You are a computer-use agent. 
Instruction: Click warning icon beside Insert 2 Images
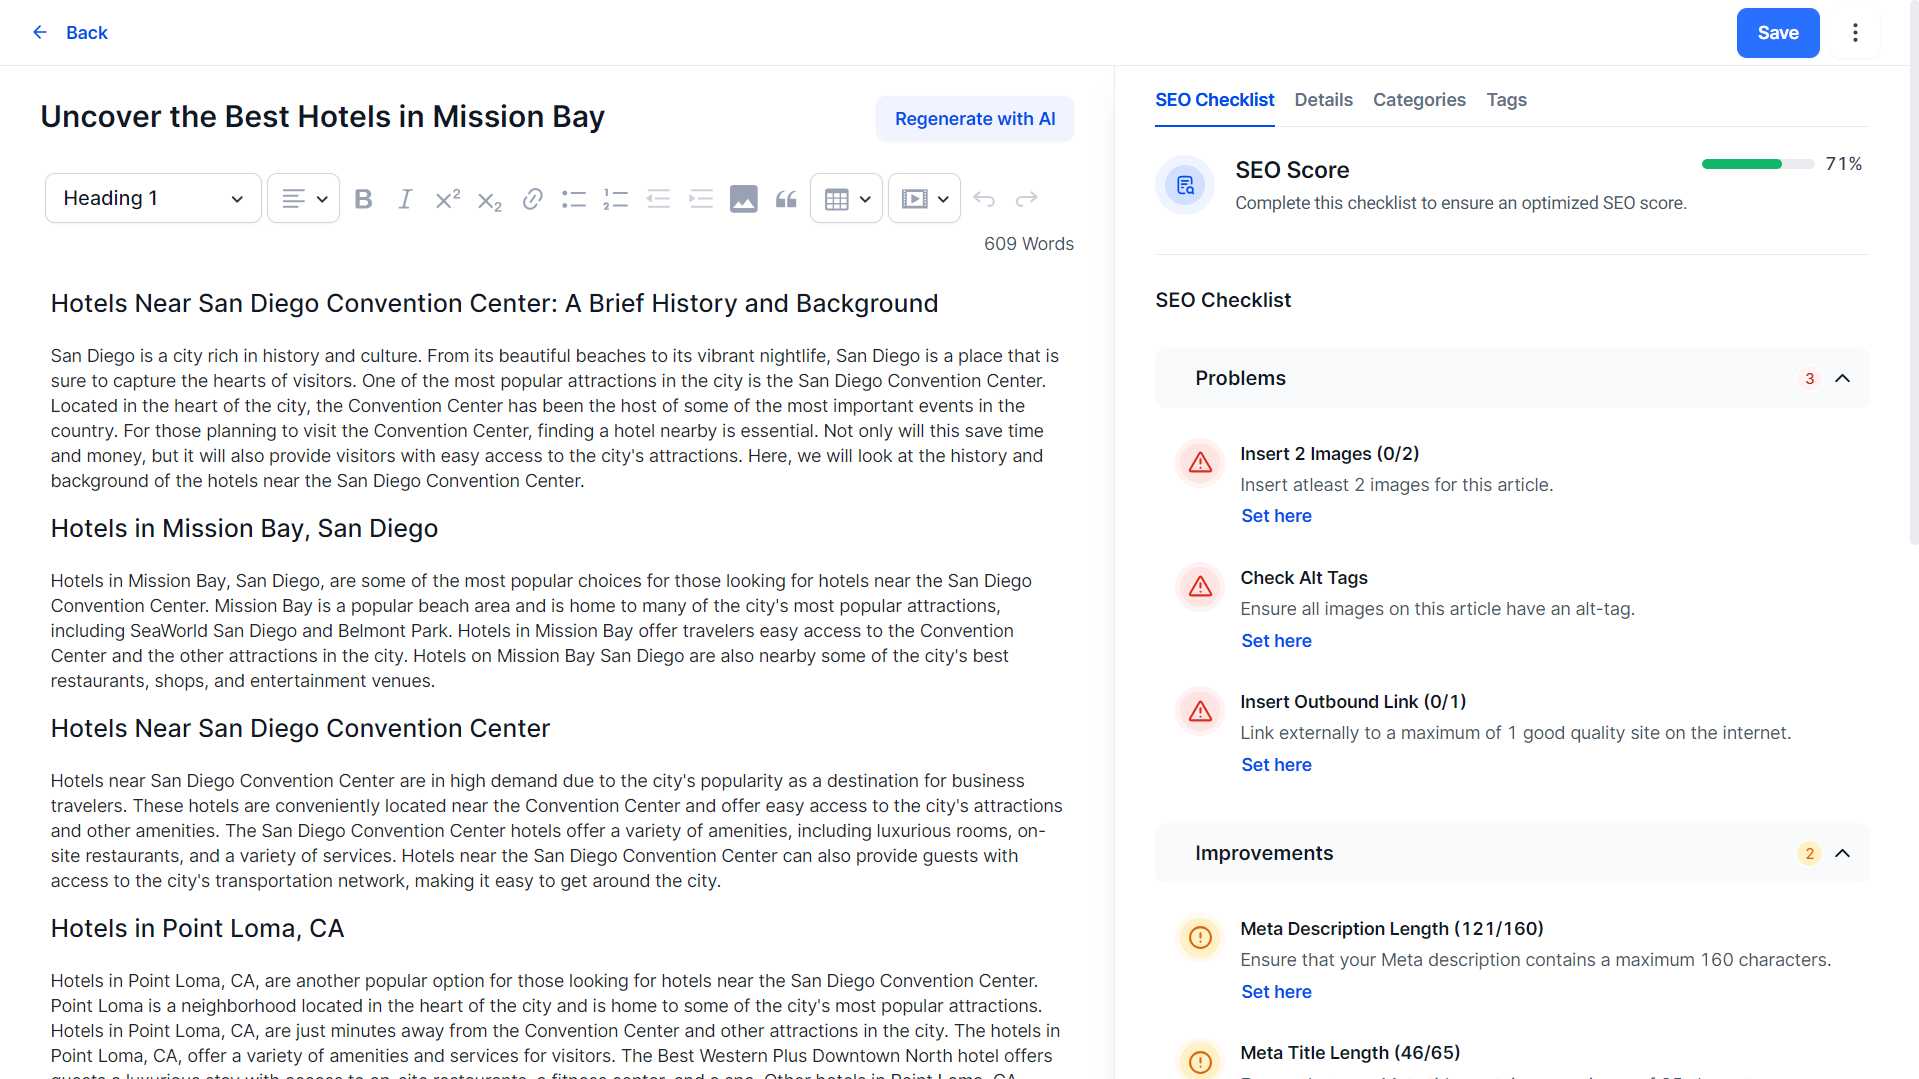1200,463
